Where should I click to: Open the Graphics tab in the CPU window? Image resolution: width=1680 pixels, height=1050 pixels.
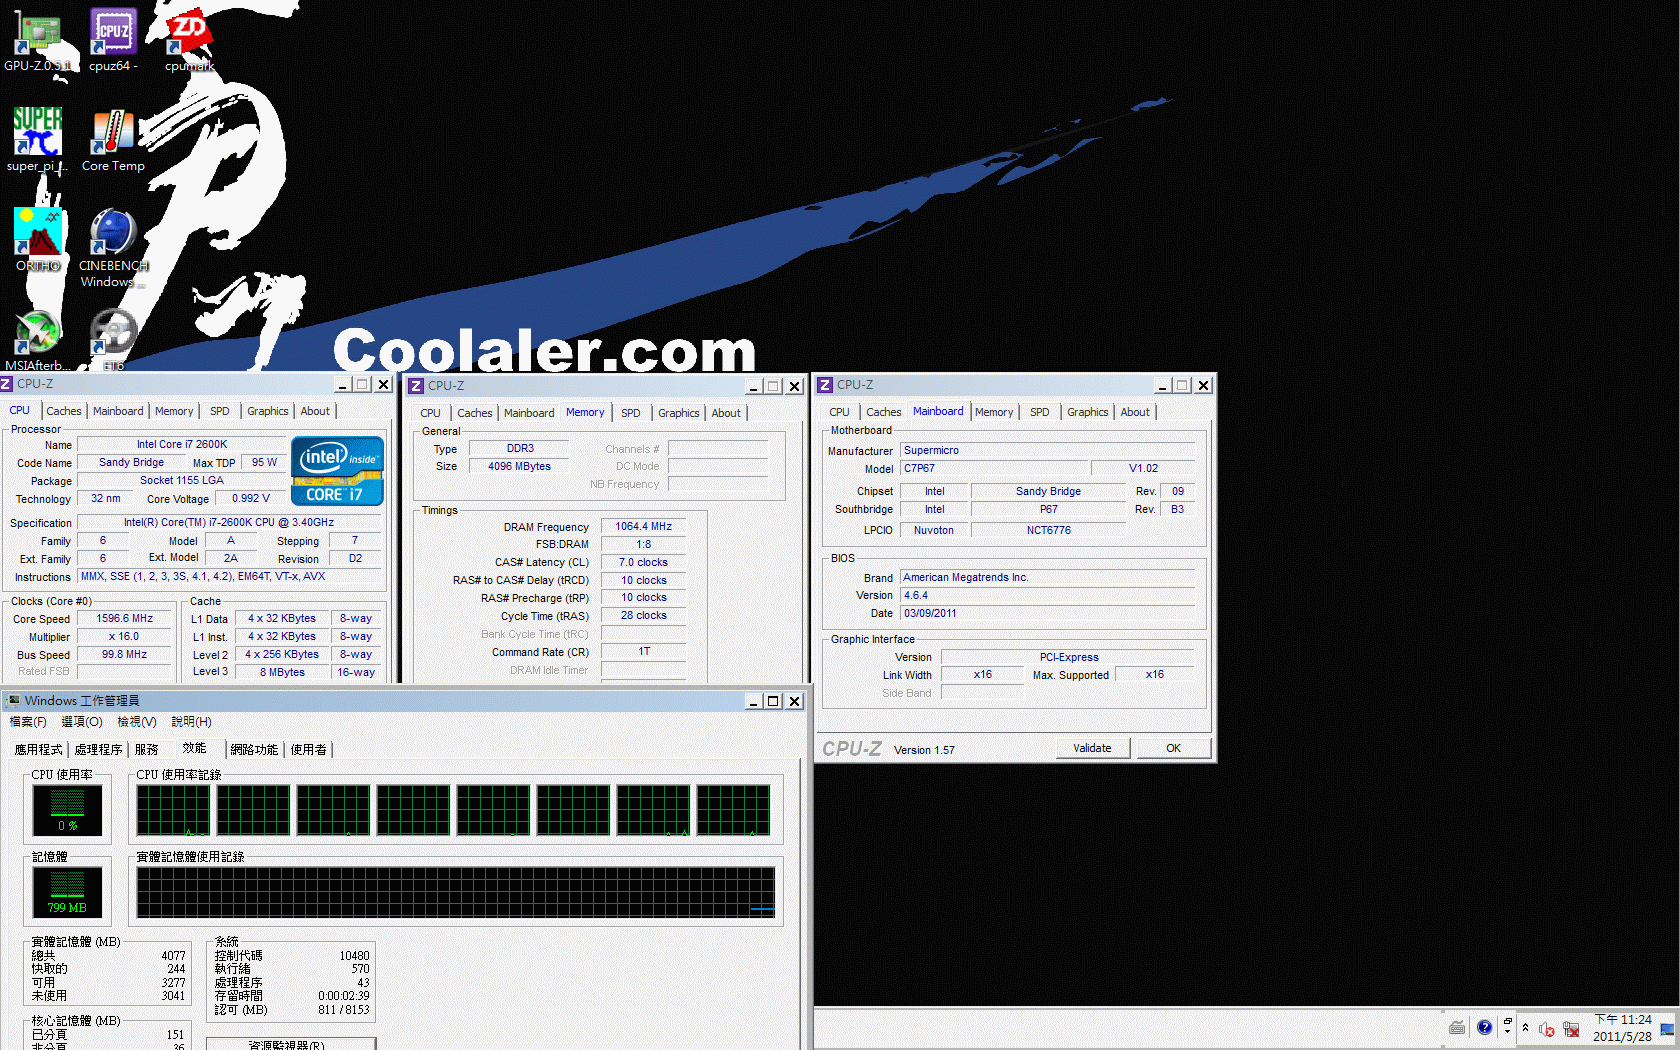point(268,411)
